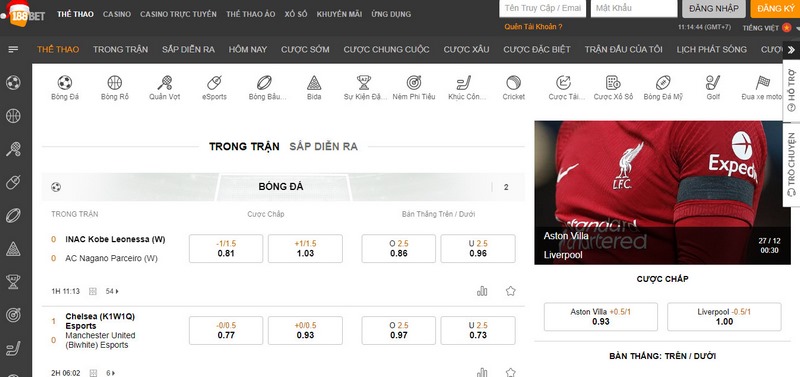Select O 2.5 odds 0.86 button
Screen dimensions: 800x377
click(398, 248)
